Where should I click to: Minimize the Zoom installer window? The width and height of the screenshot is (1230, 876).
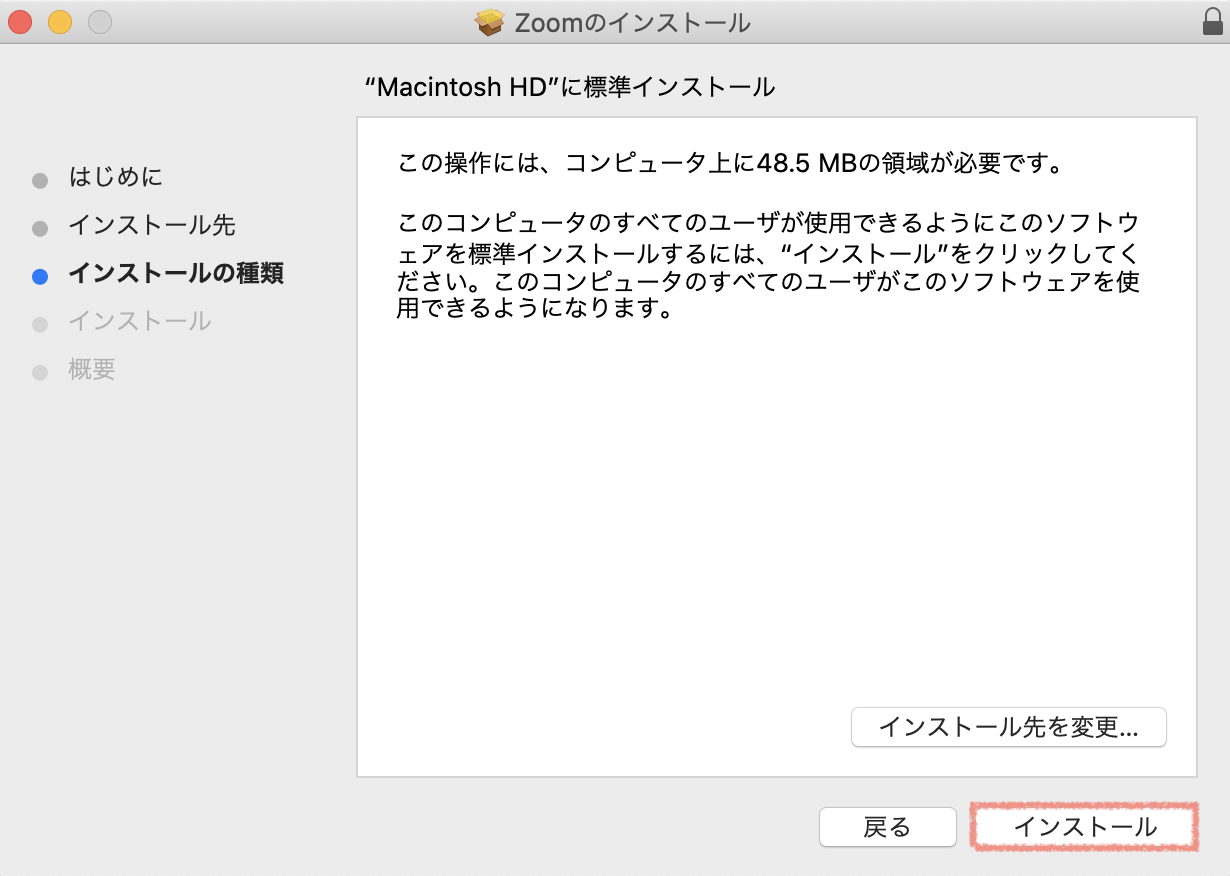(60, 21)
